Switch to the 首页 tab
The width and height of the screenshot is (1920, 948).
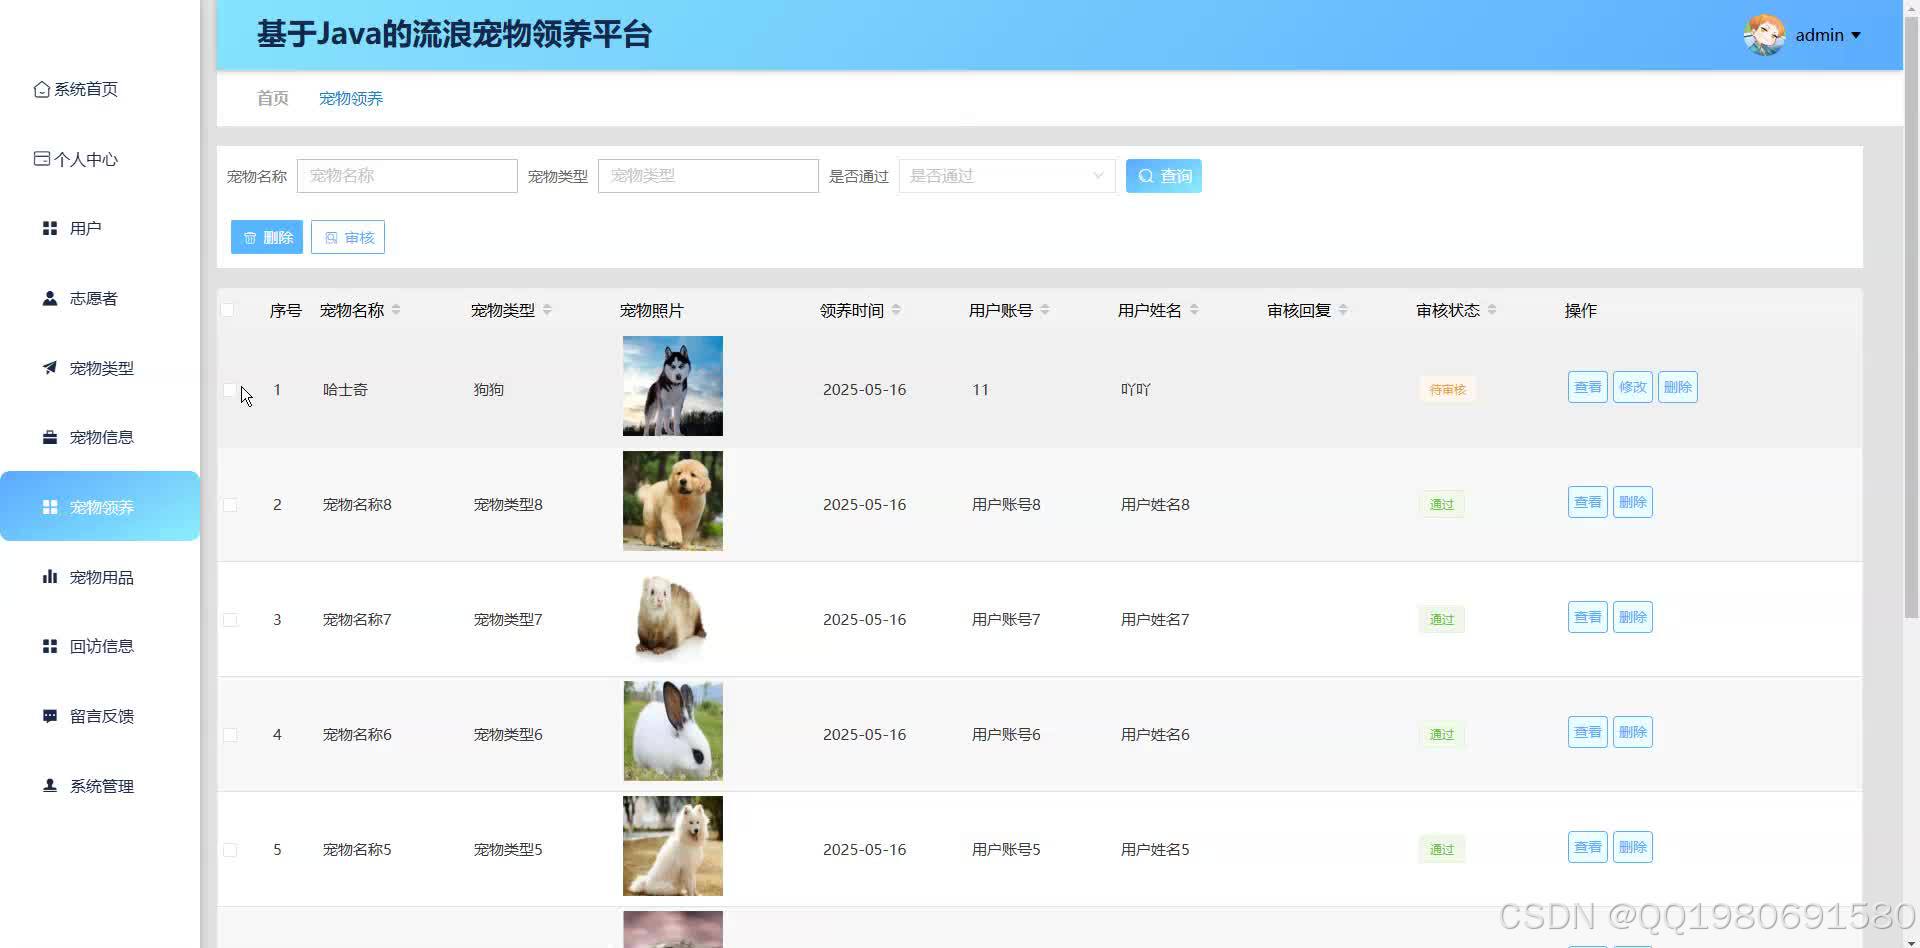(x=271, y=98)
